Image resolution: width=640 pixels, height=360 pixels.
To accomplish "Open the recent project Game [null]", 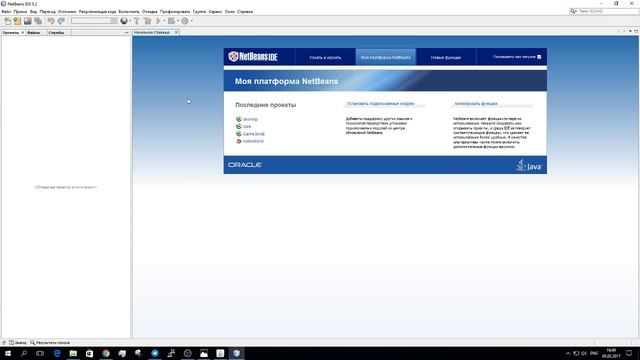I will click(253, 134).
